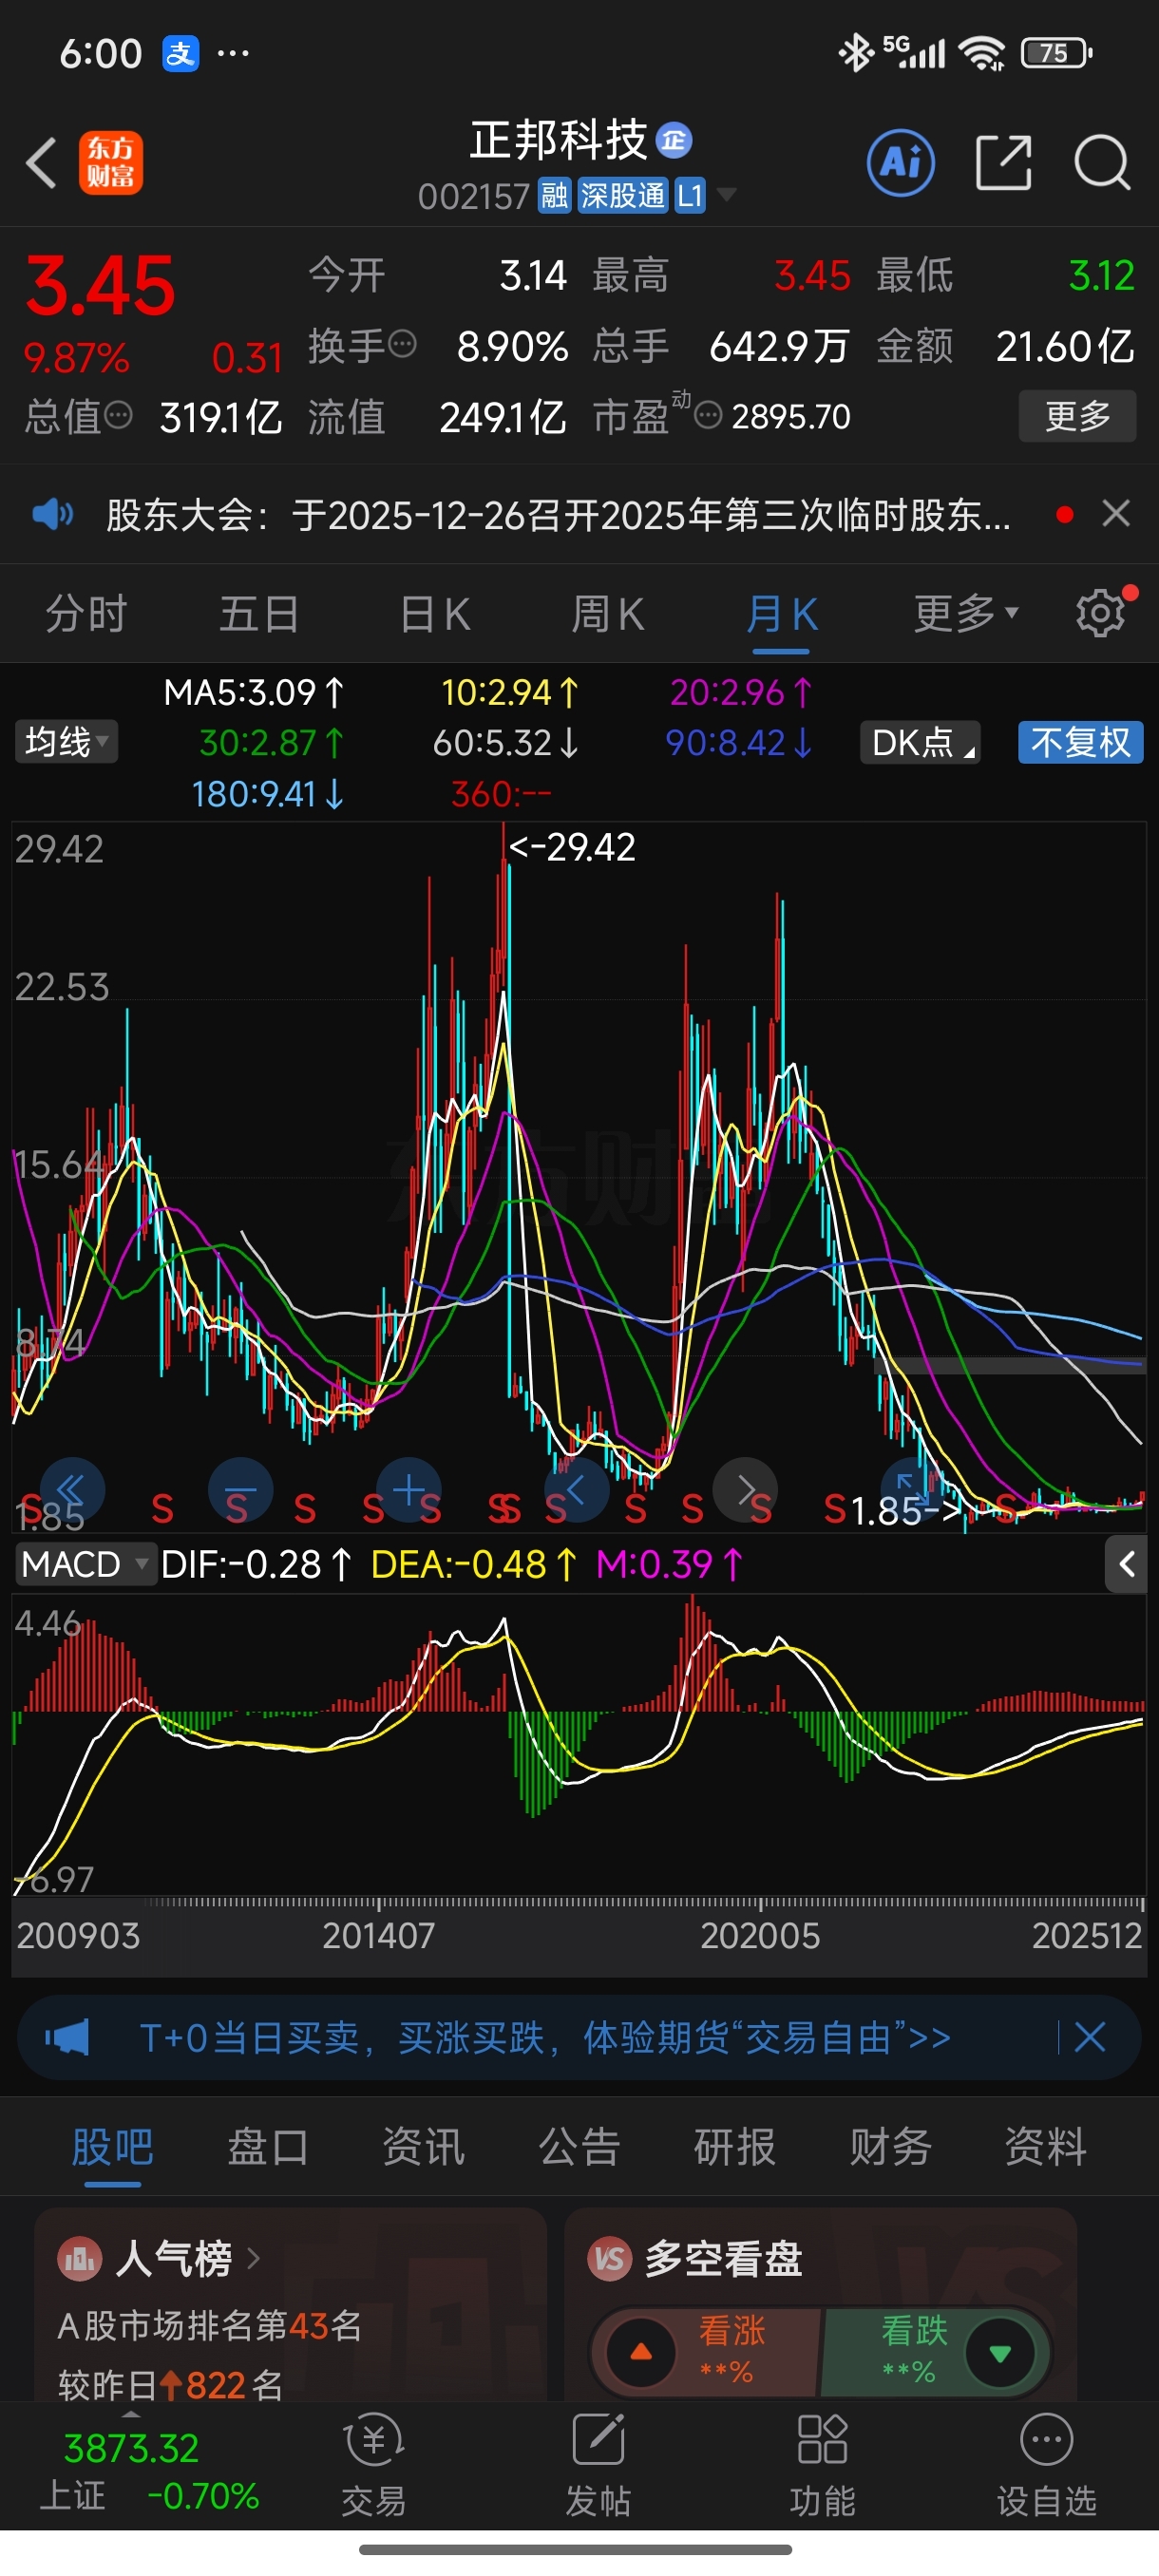Viewport: 1159px width, 2576px height.
Task: Open the 财务 tab
Action: coord(890,2146)
